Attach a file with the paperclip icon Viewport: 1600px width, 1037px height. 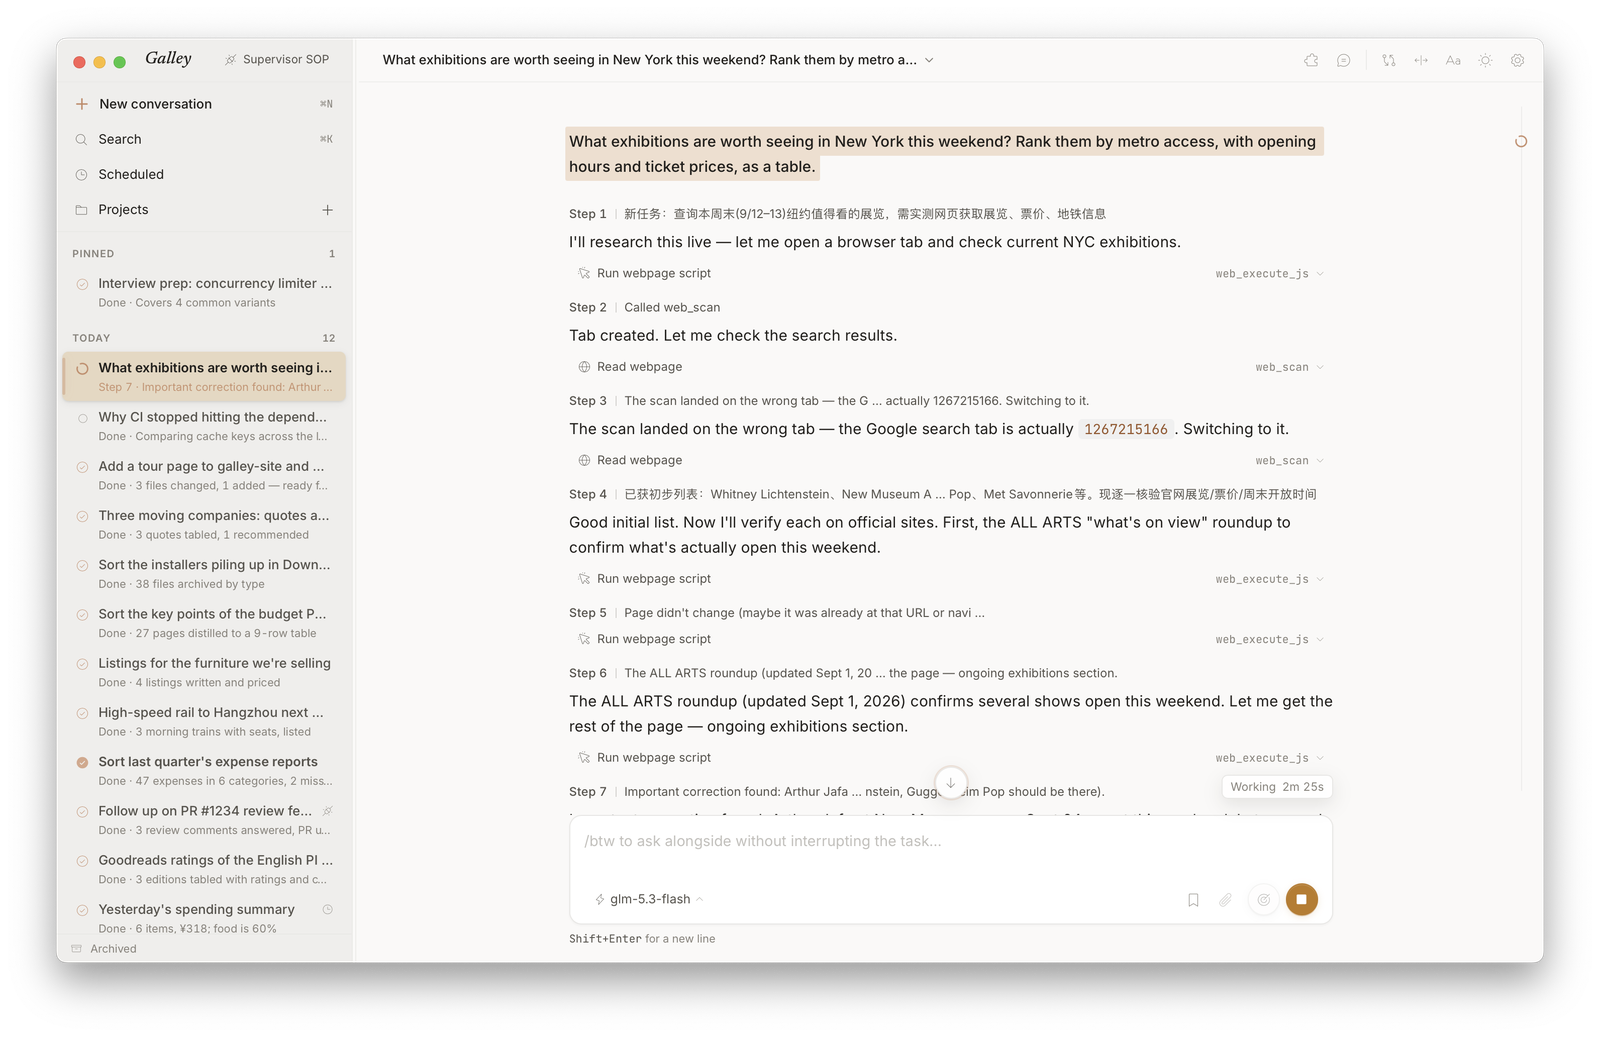pyautogui.click(x=1225, y=900)
